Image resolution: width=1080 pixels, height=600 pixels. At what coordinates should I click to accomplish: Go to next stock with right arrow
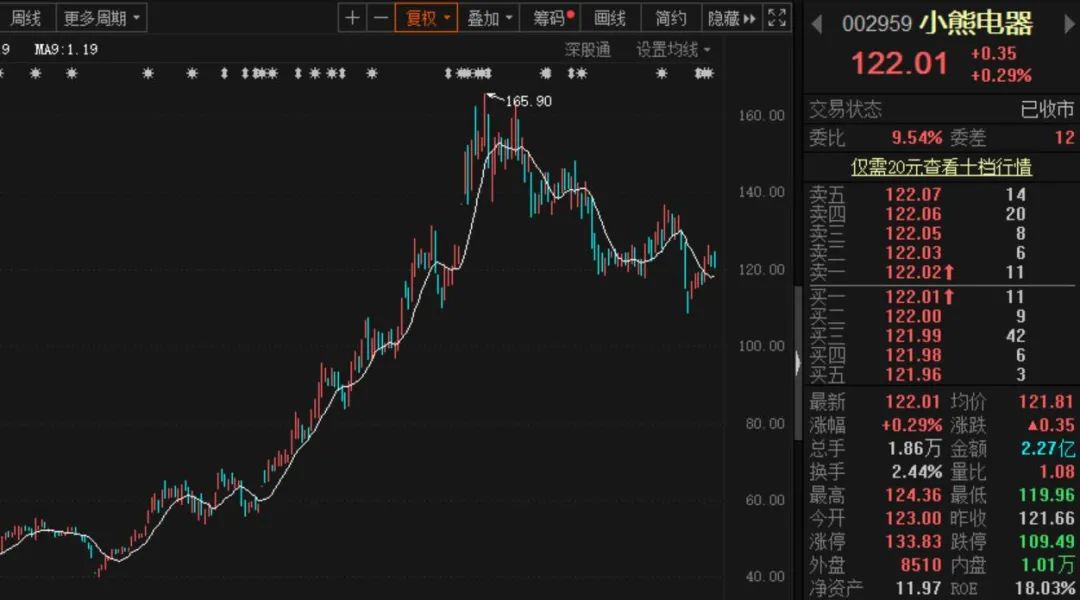1062,23
